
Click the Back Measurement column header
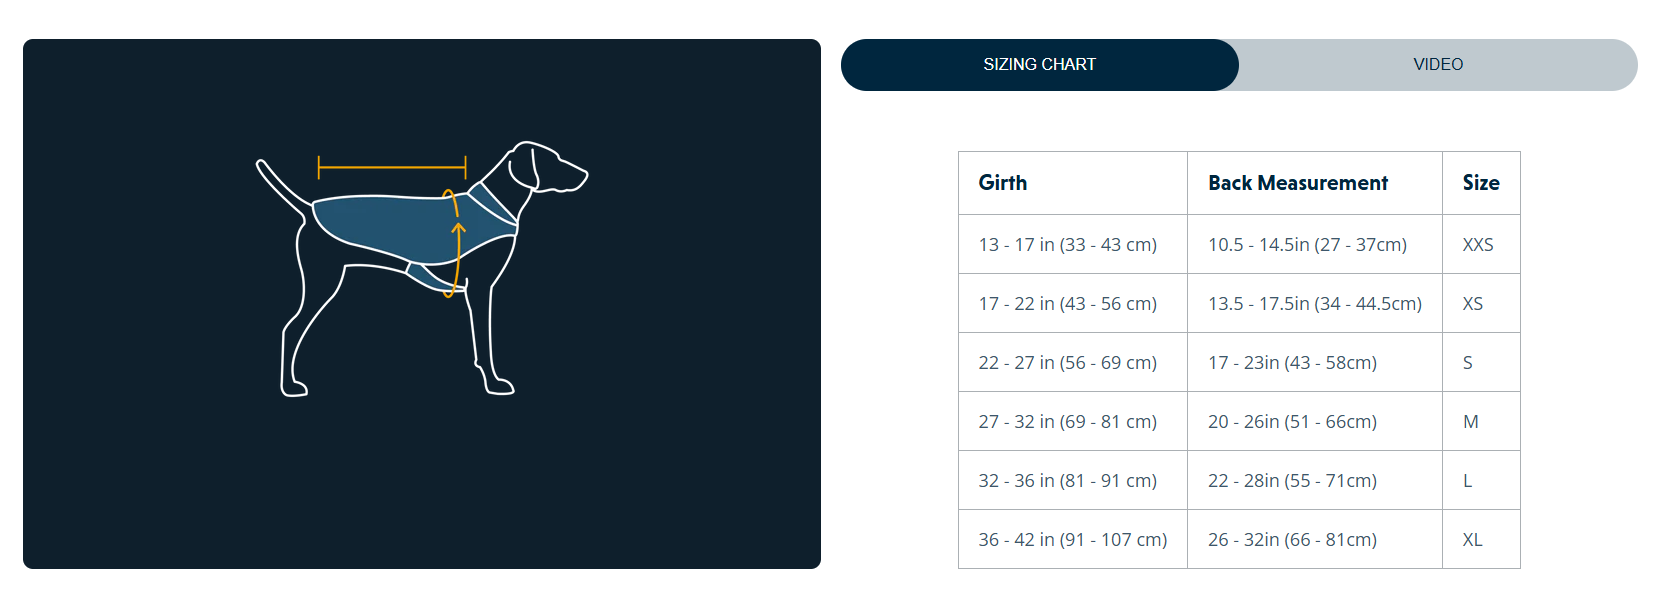[1297, 183]
